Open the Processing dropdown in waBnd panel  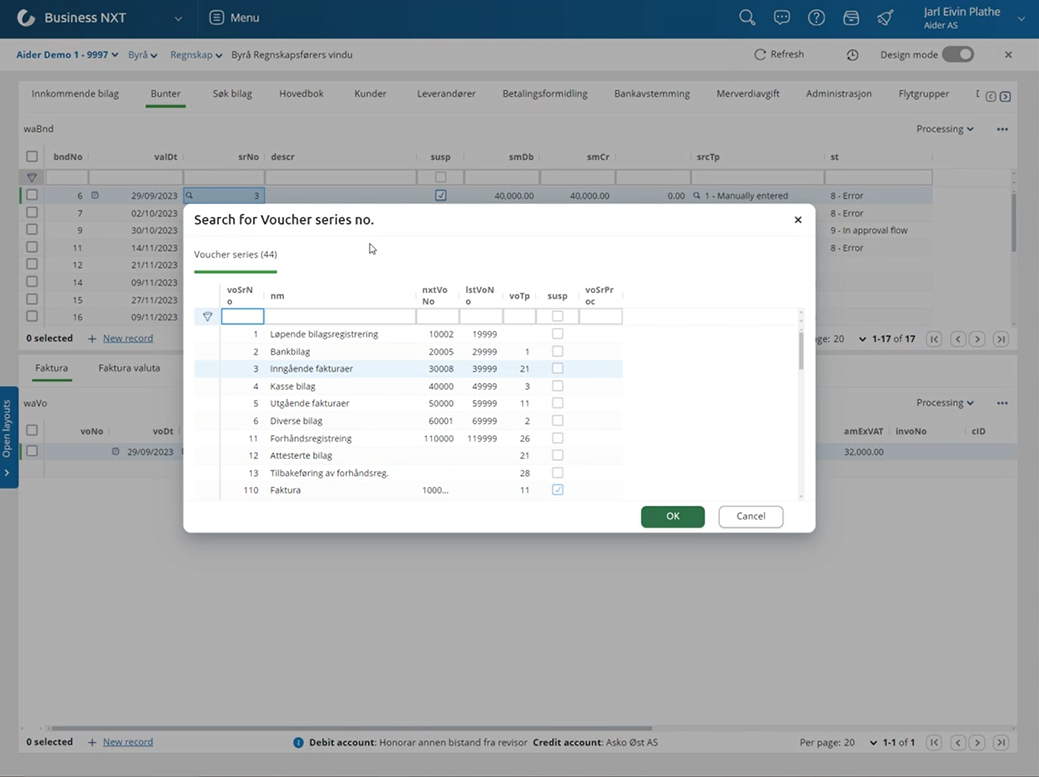coord(945,129)
